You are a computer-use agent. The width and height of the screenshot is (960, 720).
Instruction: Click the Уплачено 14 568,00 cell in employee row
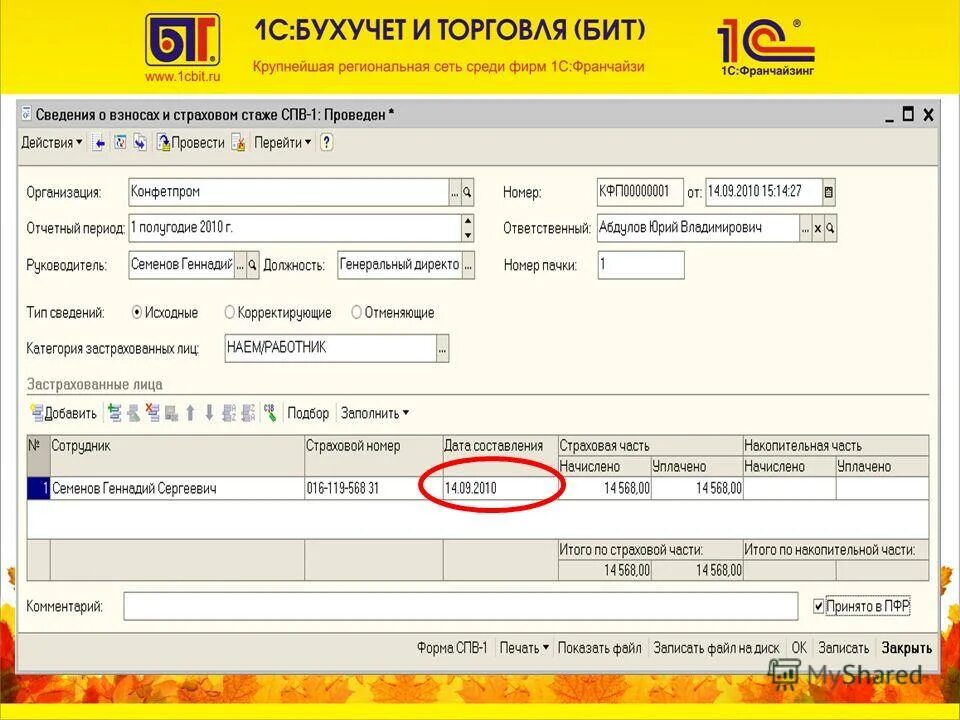click(x=697, y=489)
